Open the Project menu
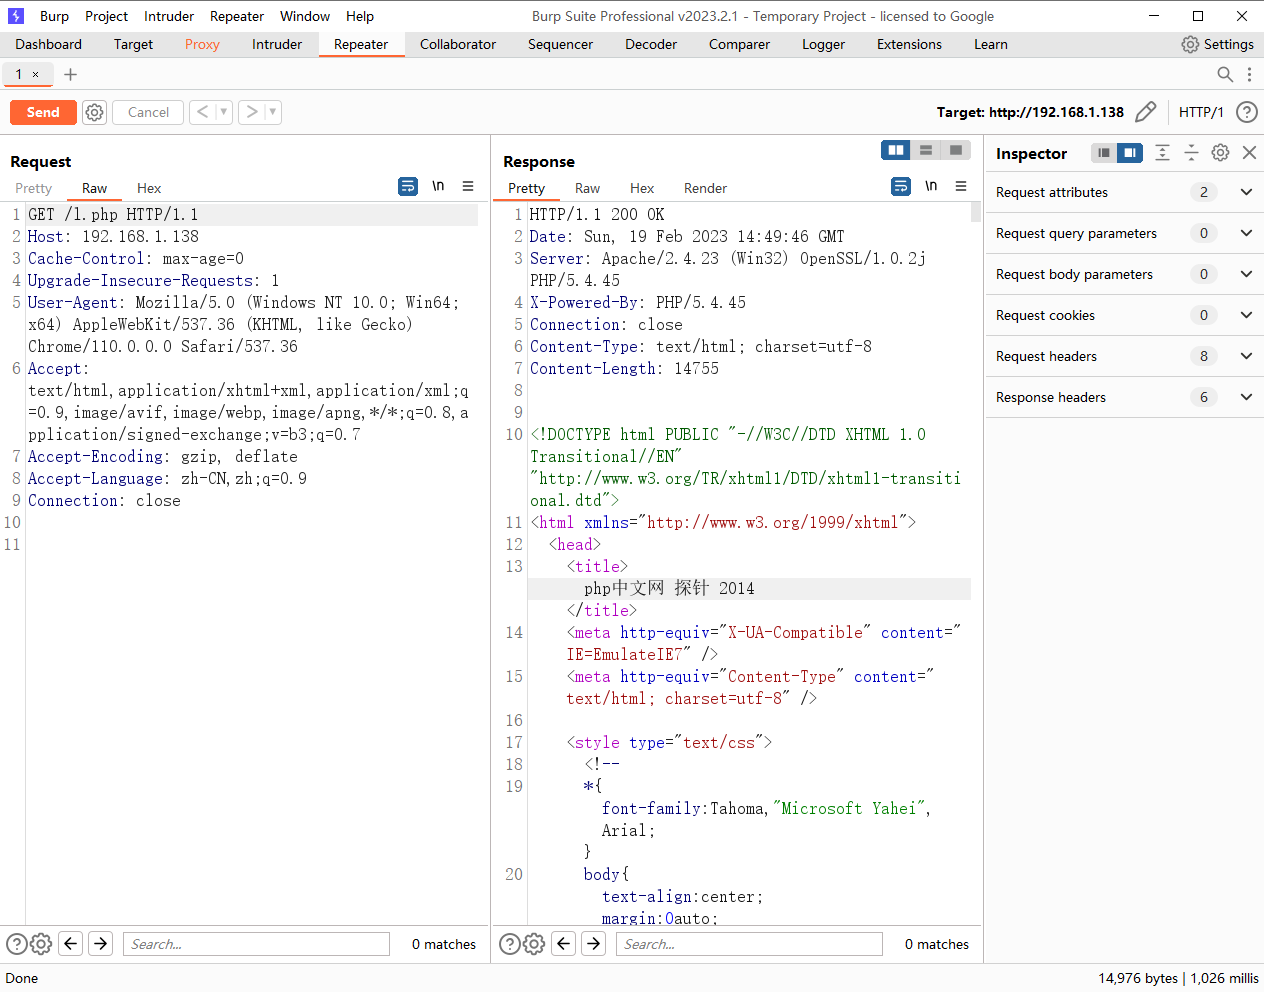 click(106, 16)
